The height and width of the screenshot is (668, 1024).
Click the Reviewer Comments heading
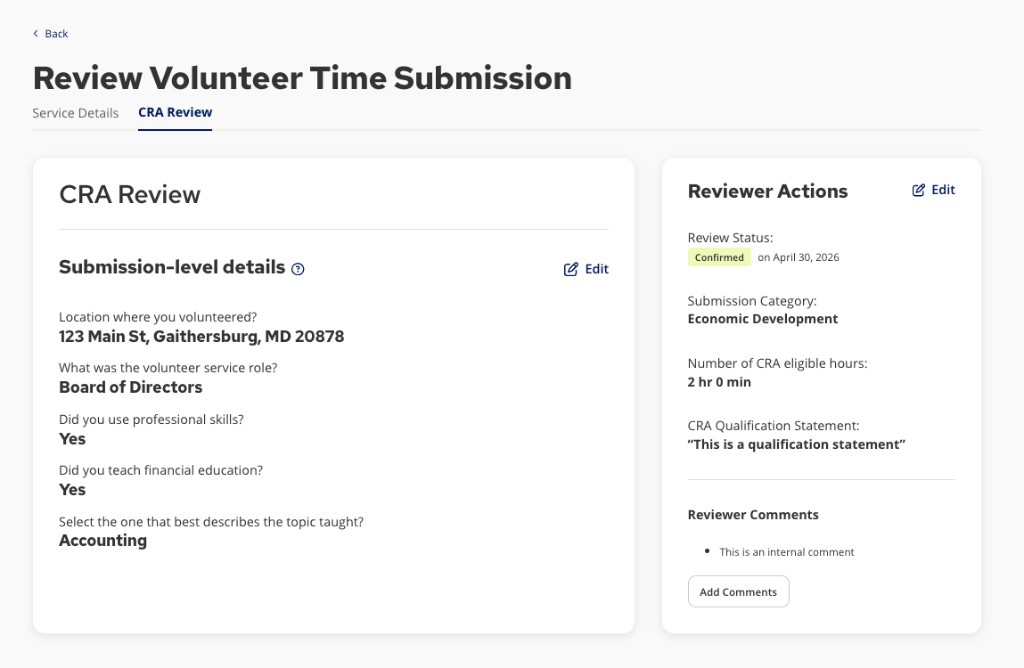752,515
